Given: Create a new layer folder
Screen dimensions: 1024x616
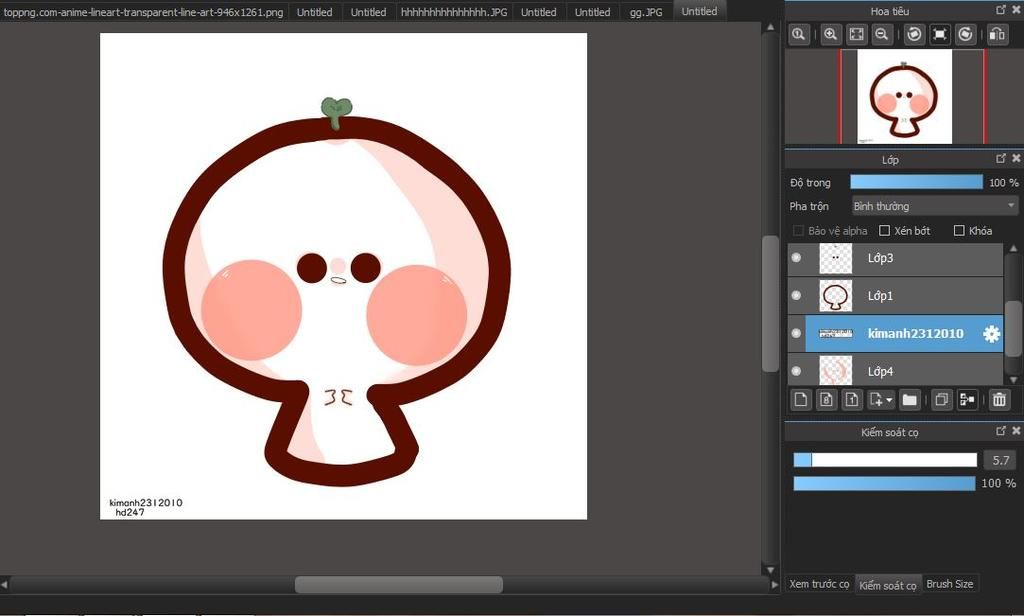Looking at the screenshot, I should point(909,399).
